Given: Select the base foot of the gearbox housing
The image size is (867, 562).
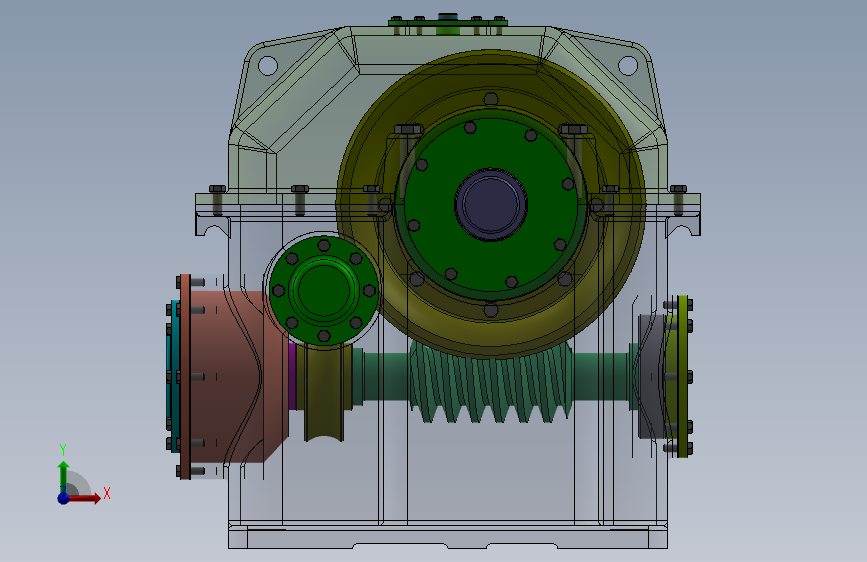Looking at the screenshot, I should point(448,537).
